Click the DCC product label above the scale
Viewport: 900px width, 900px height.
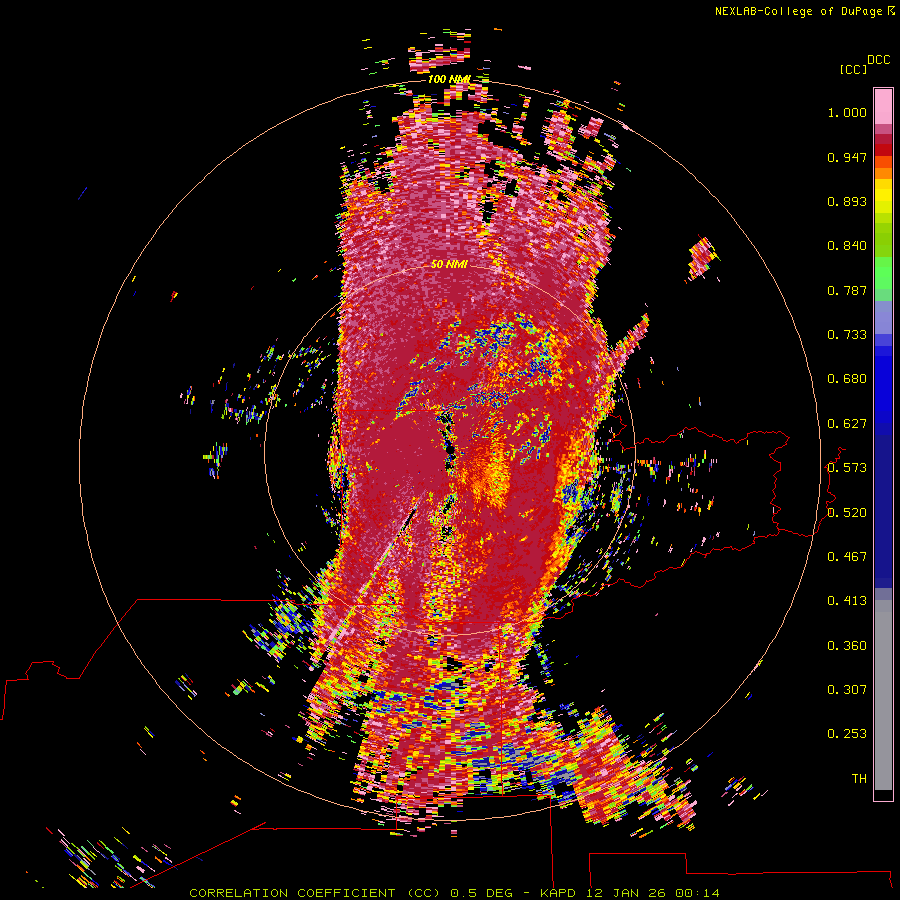(x=879, y=60)
